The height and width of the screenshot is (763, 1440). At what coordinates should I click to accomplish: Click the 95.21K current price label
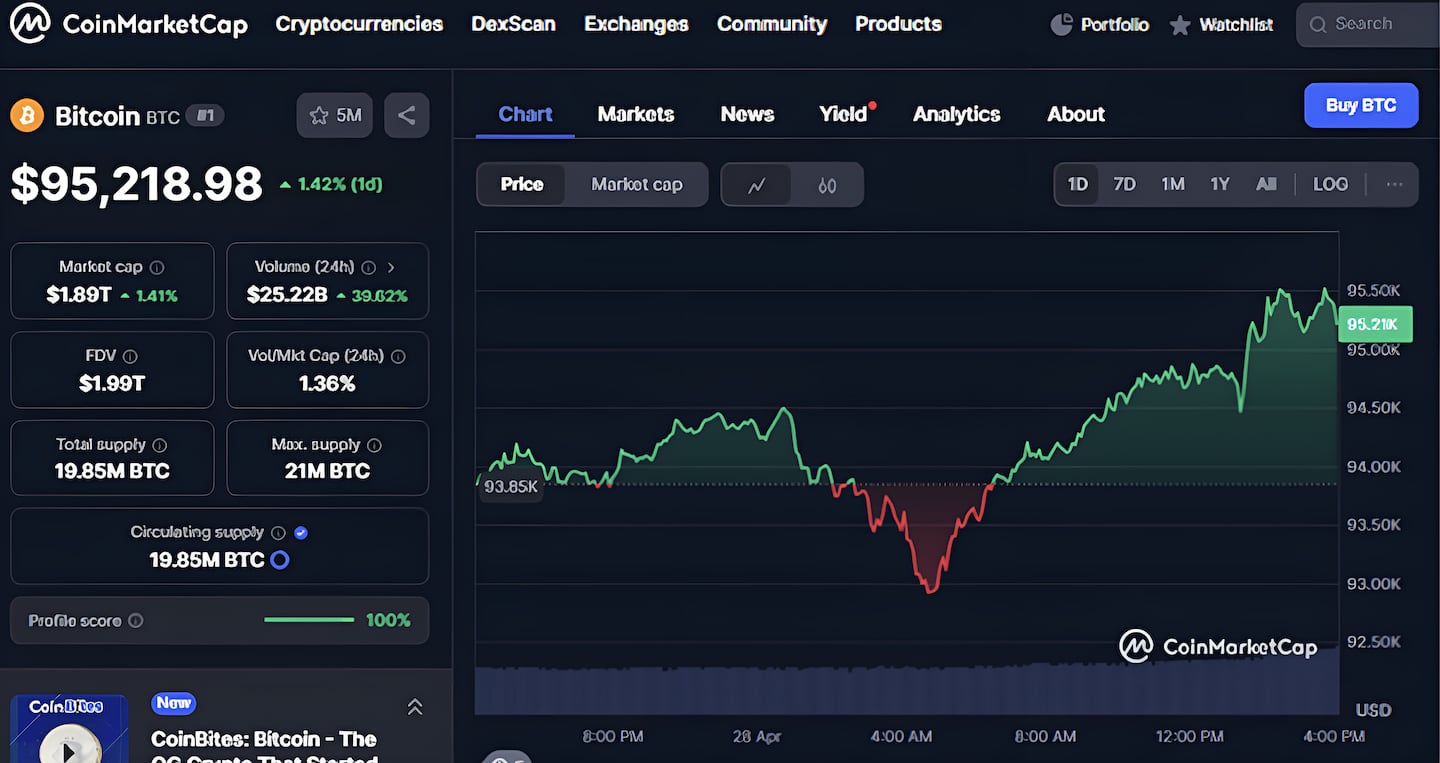(x=1375, y=324)
